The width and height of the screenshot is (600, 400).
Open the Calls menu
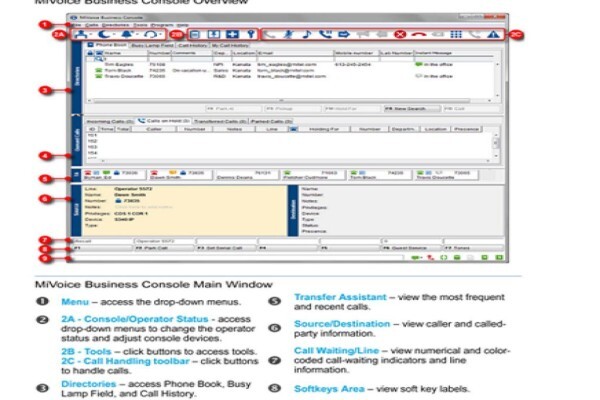[92, 25]
